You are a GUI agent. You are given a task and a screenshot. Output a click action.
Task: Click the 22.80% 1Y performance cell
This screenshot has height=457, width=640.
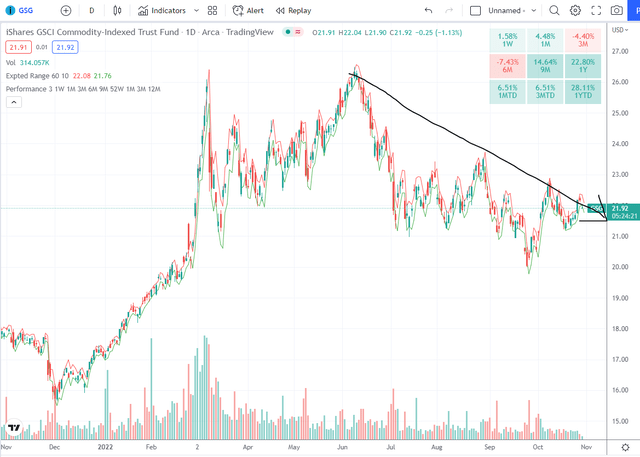tap(583, 66)
